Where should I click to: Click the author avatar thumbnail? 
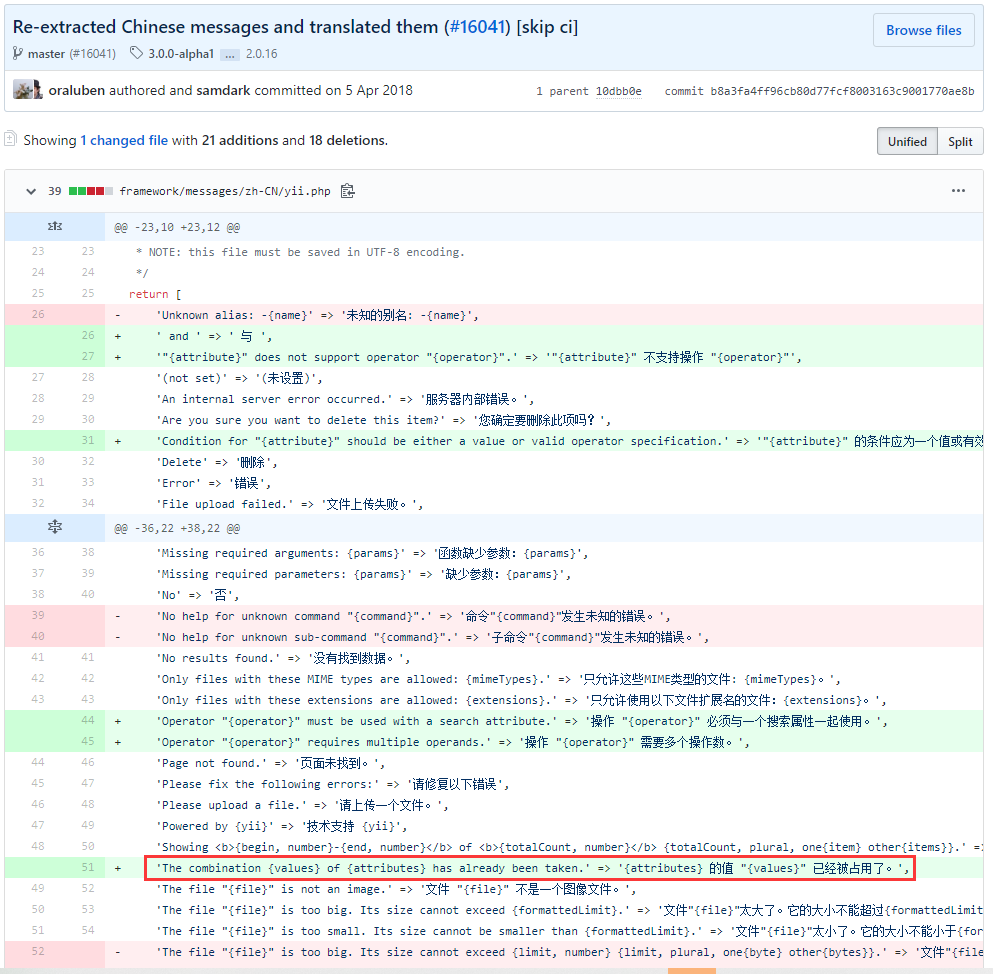(x=27, y=89)
